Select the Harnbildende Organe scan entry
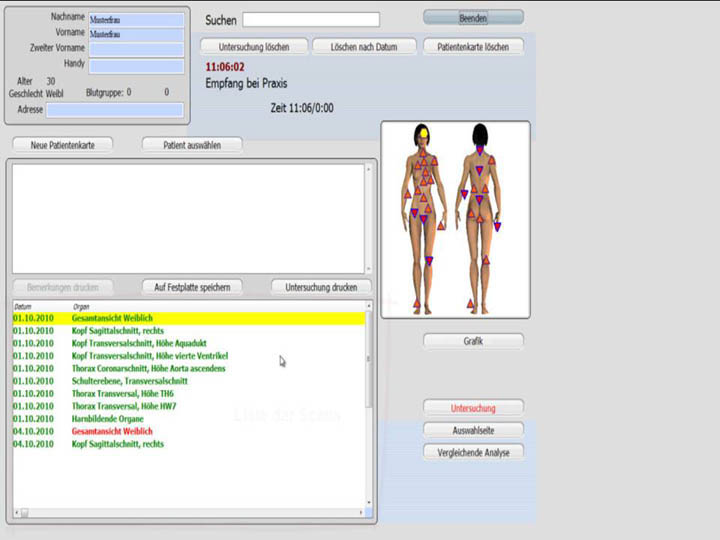This screenshot has width=720, height=540. coord(115,419)
